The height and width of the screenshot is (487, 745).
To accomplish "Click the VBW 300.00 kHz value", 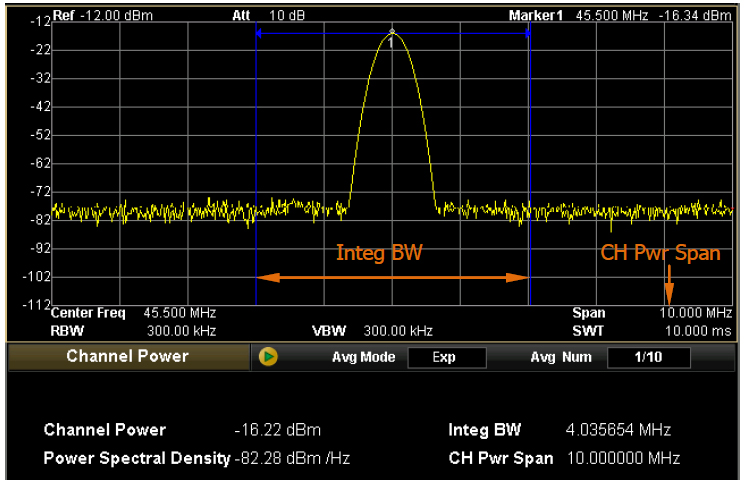I will (x=398, y=331).
